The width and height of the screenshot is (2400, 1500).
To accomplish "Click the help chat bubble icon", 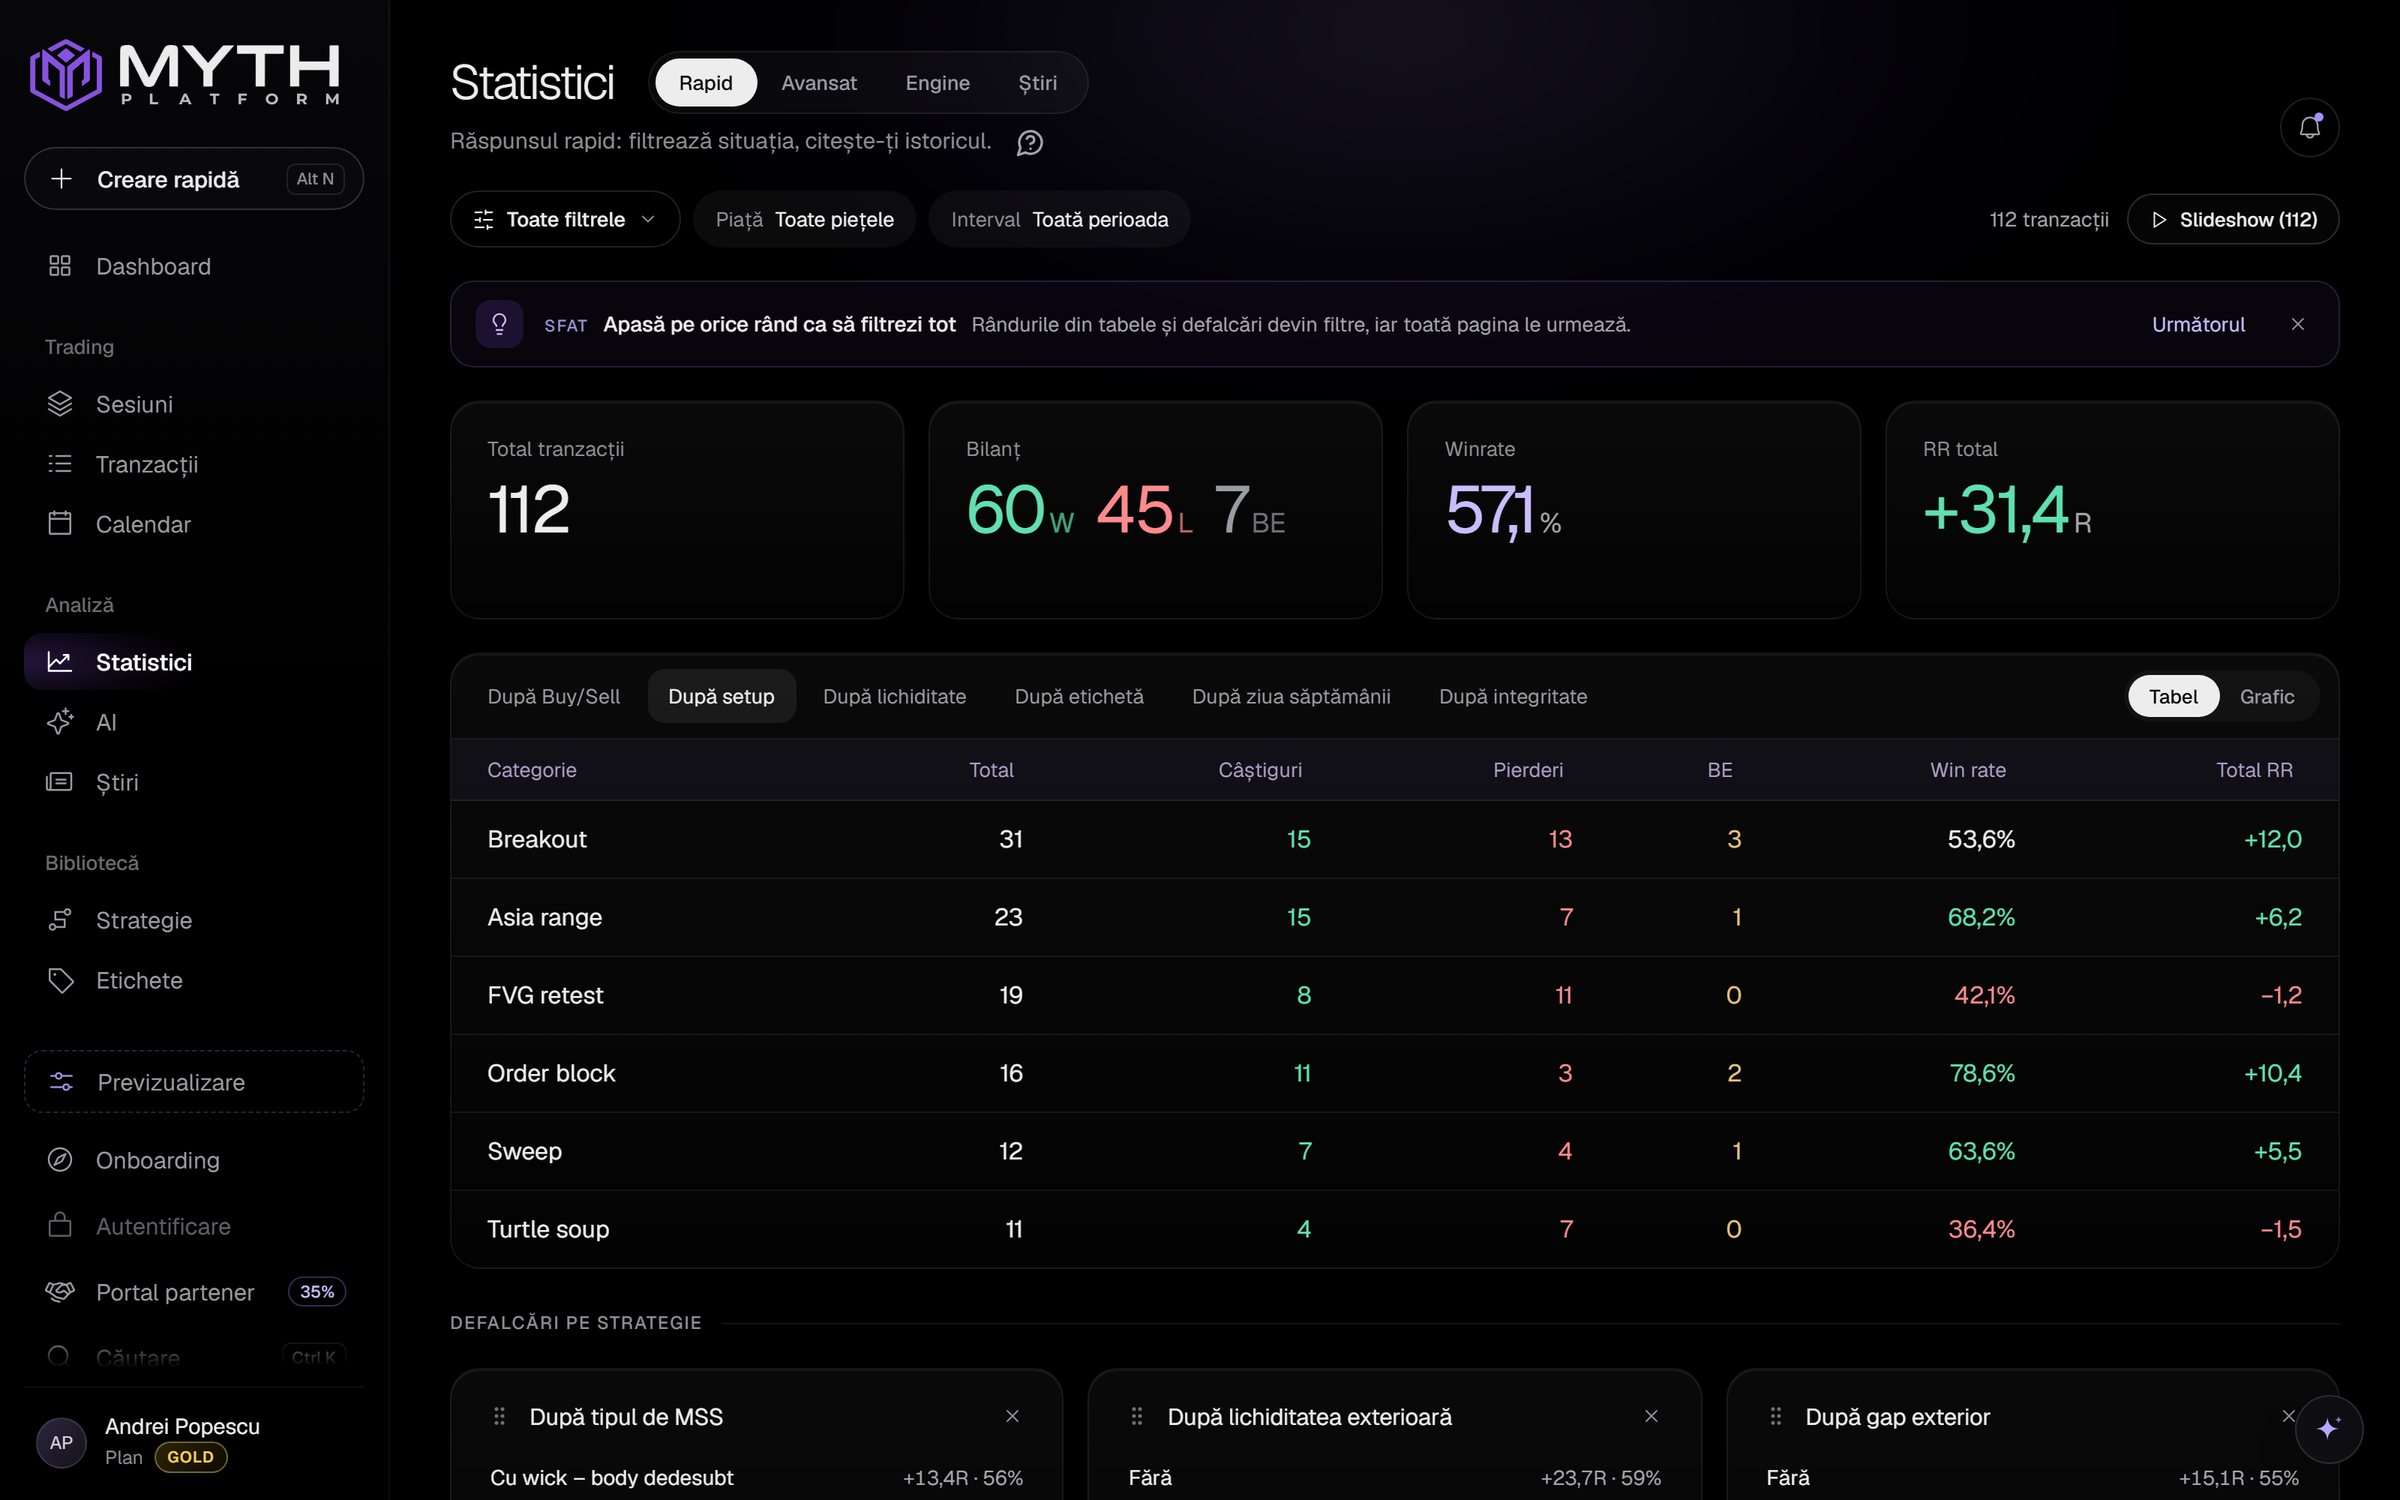I will (1030, 143).
